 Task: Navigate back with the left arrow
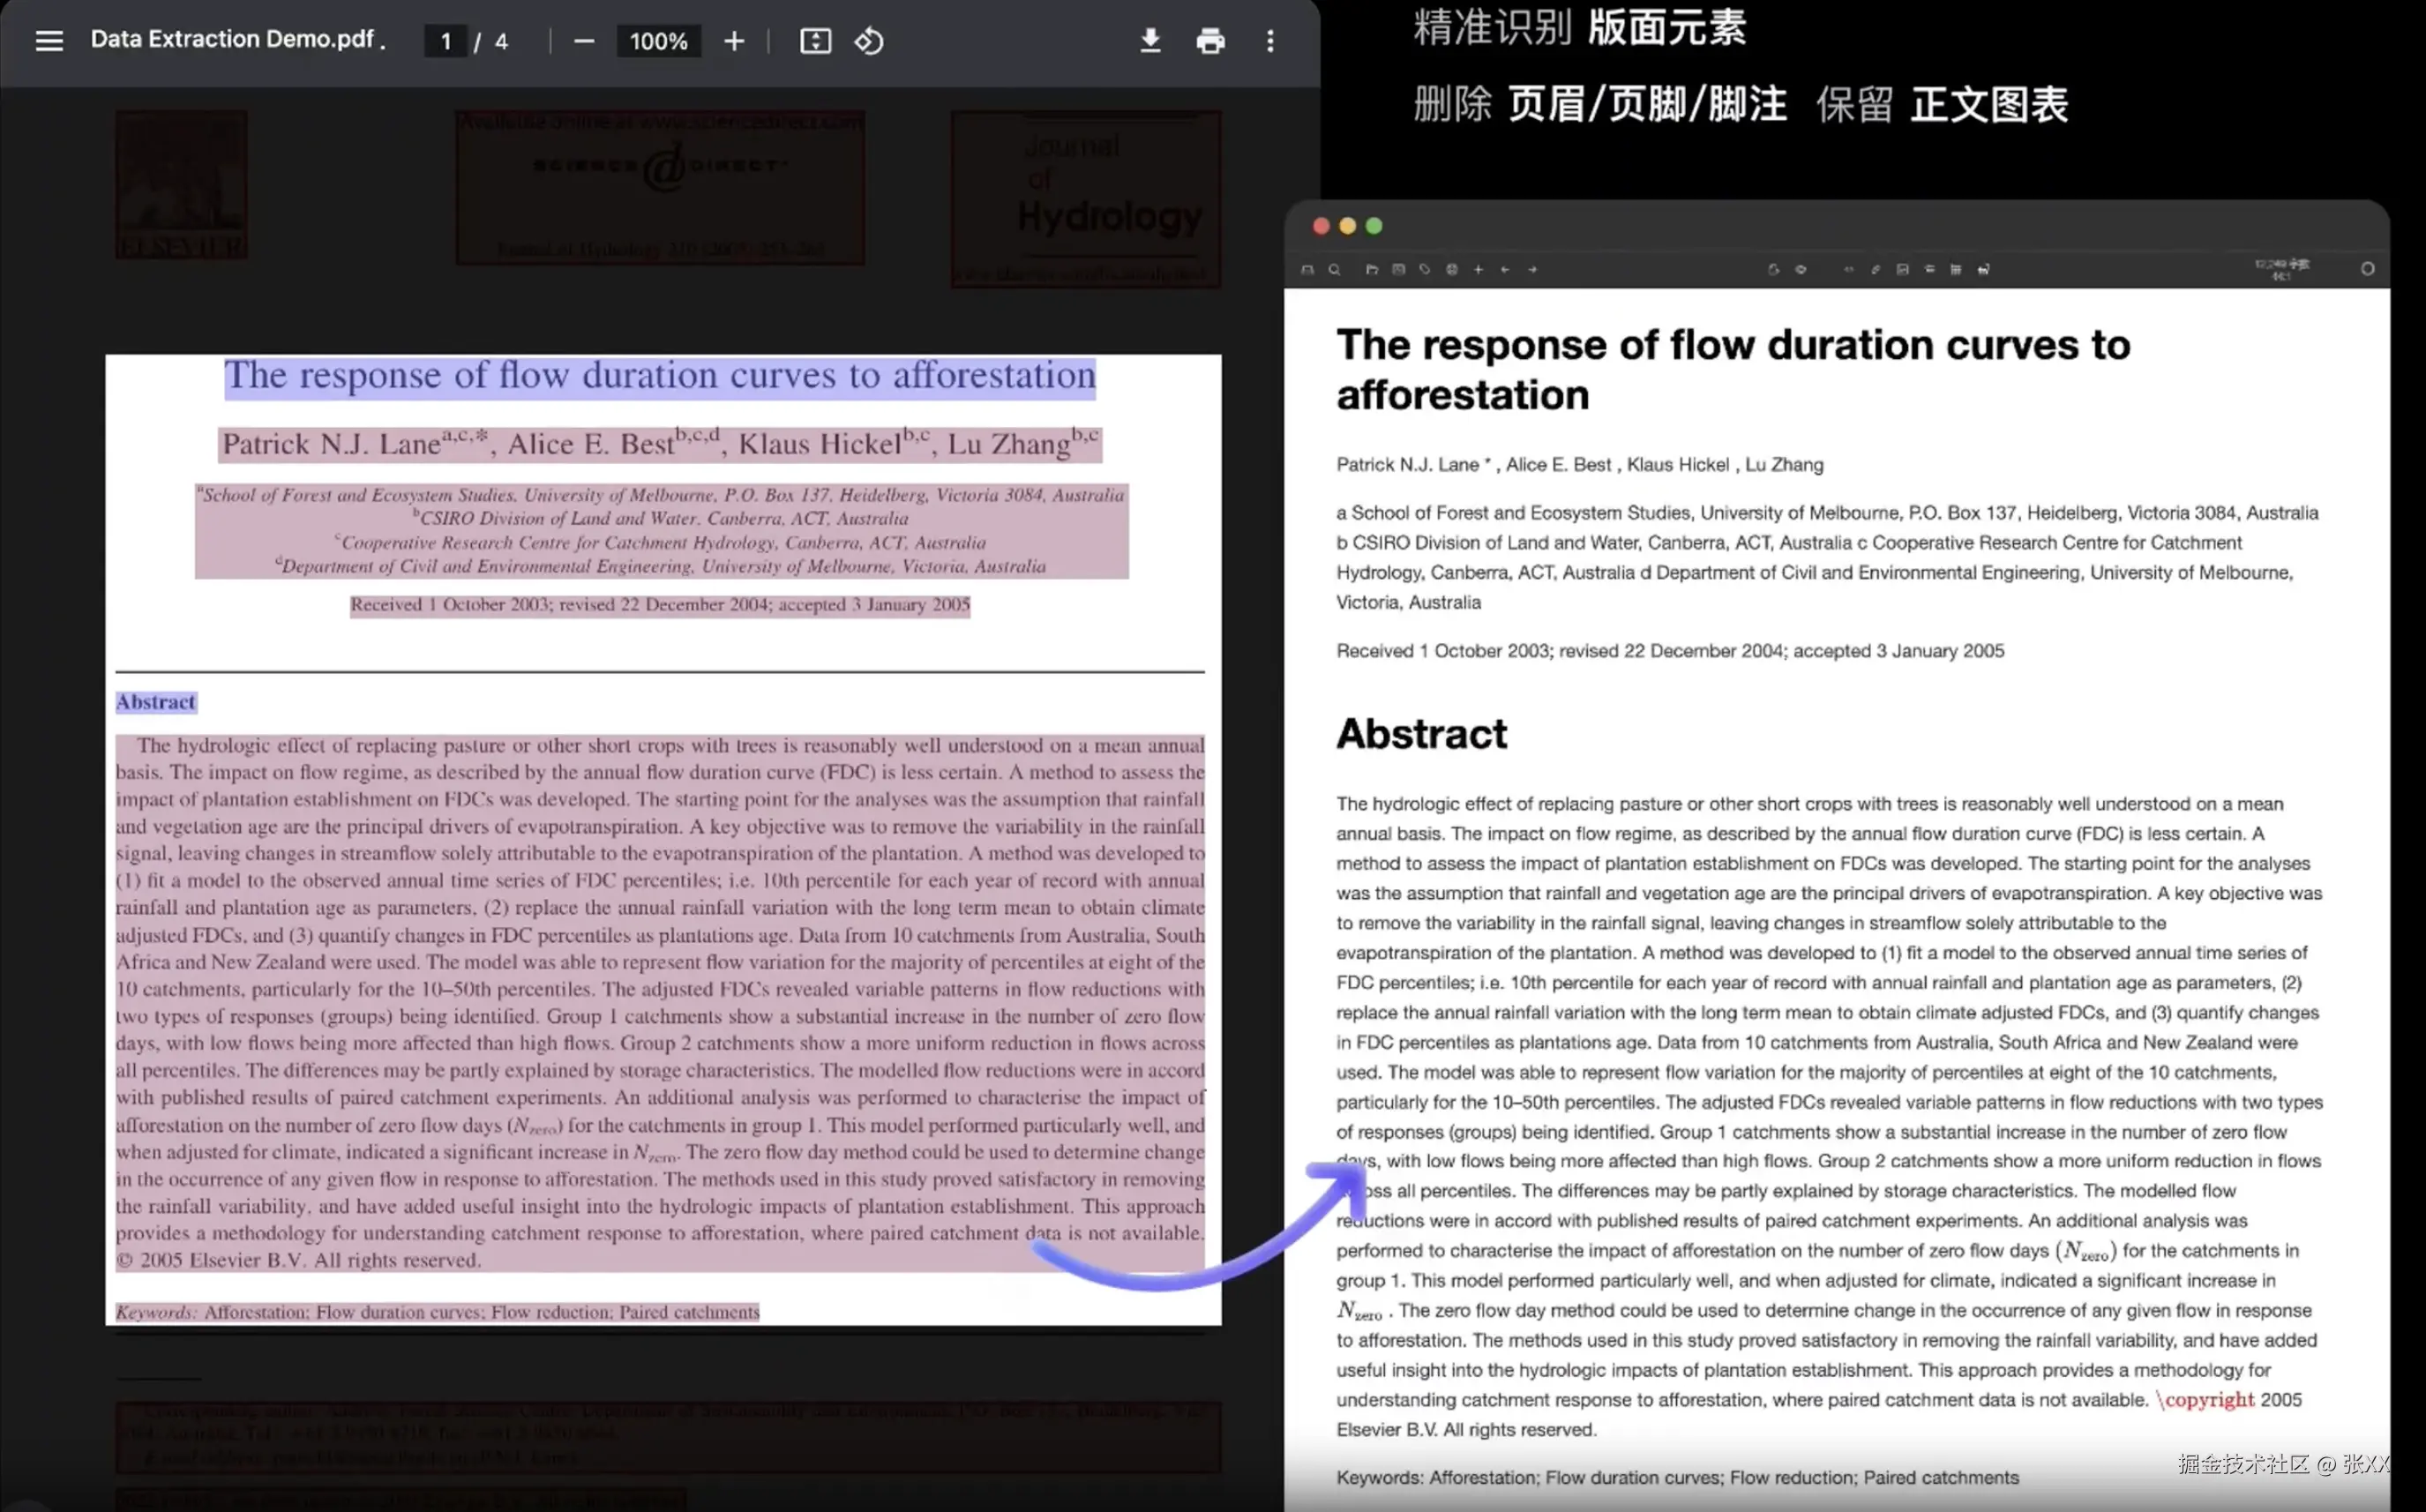tap(1505, 270)
